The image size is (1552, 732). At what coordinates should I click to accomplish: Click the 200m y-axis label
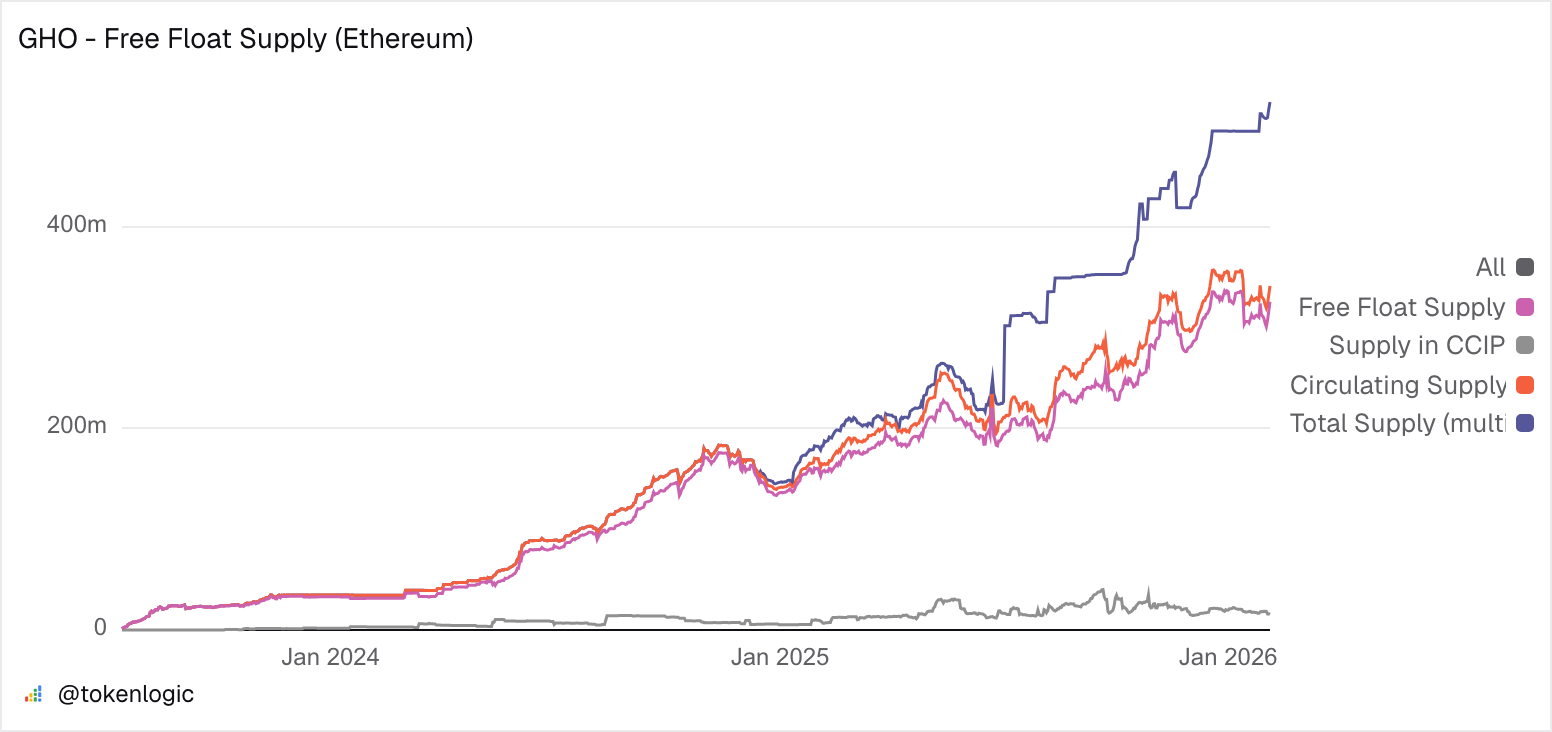(77, 427)
